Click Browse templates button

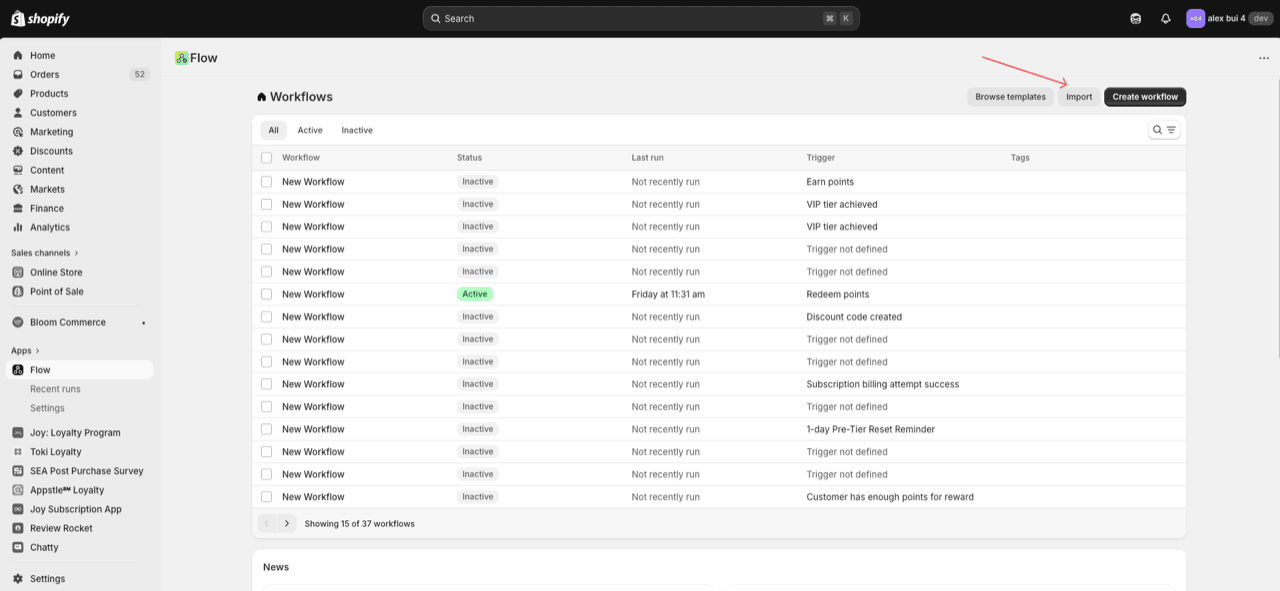pyautogui.click(x=1010, y=97)
